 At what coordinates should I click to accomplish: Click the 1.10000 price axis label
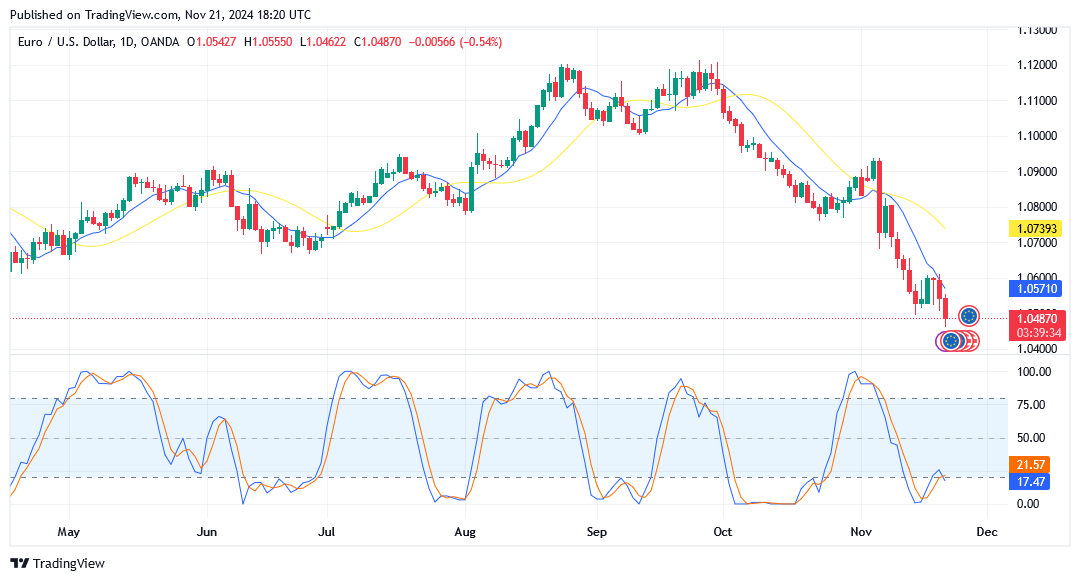1037,136
